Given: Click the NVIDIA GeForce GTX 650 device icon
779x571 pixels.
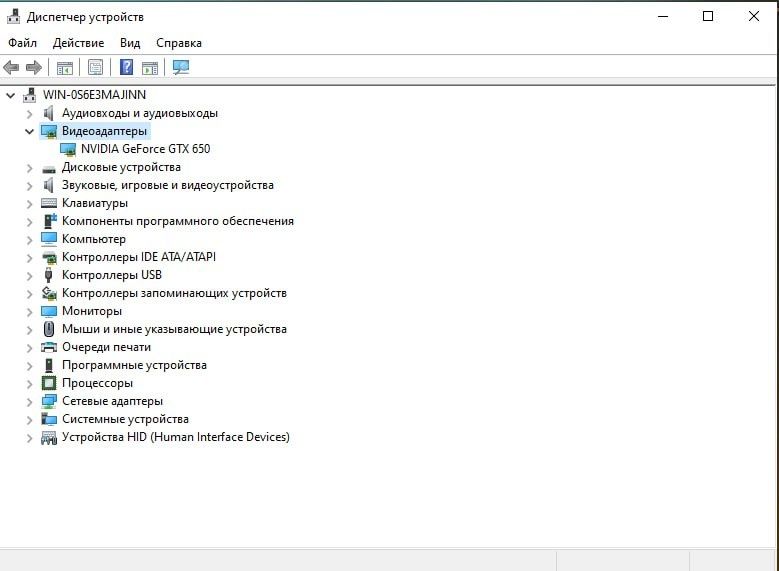Looking at the screenshot, I should (x=68, y=149).
